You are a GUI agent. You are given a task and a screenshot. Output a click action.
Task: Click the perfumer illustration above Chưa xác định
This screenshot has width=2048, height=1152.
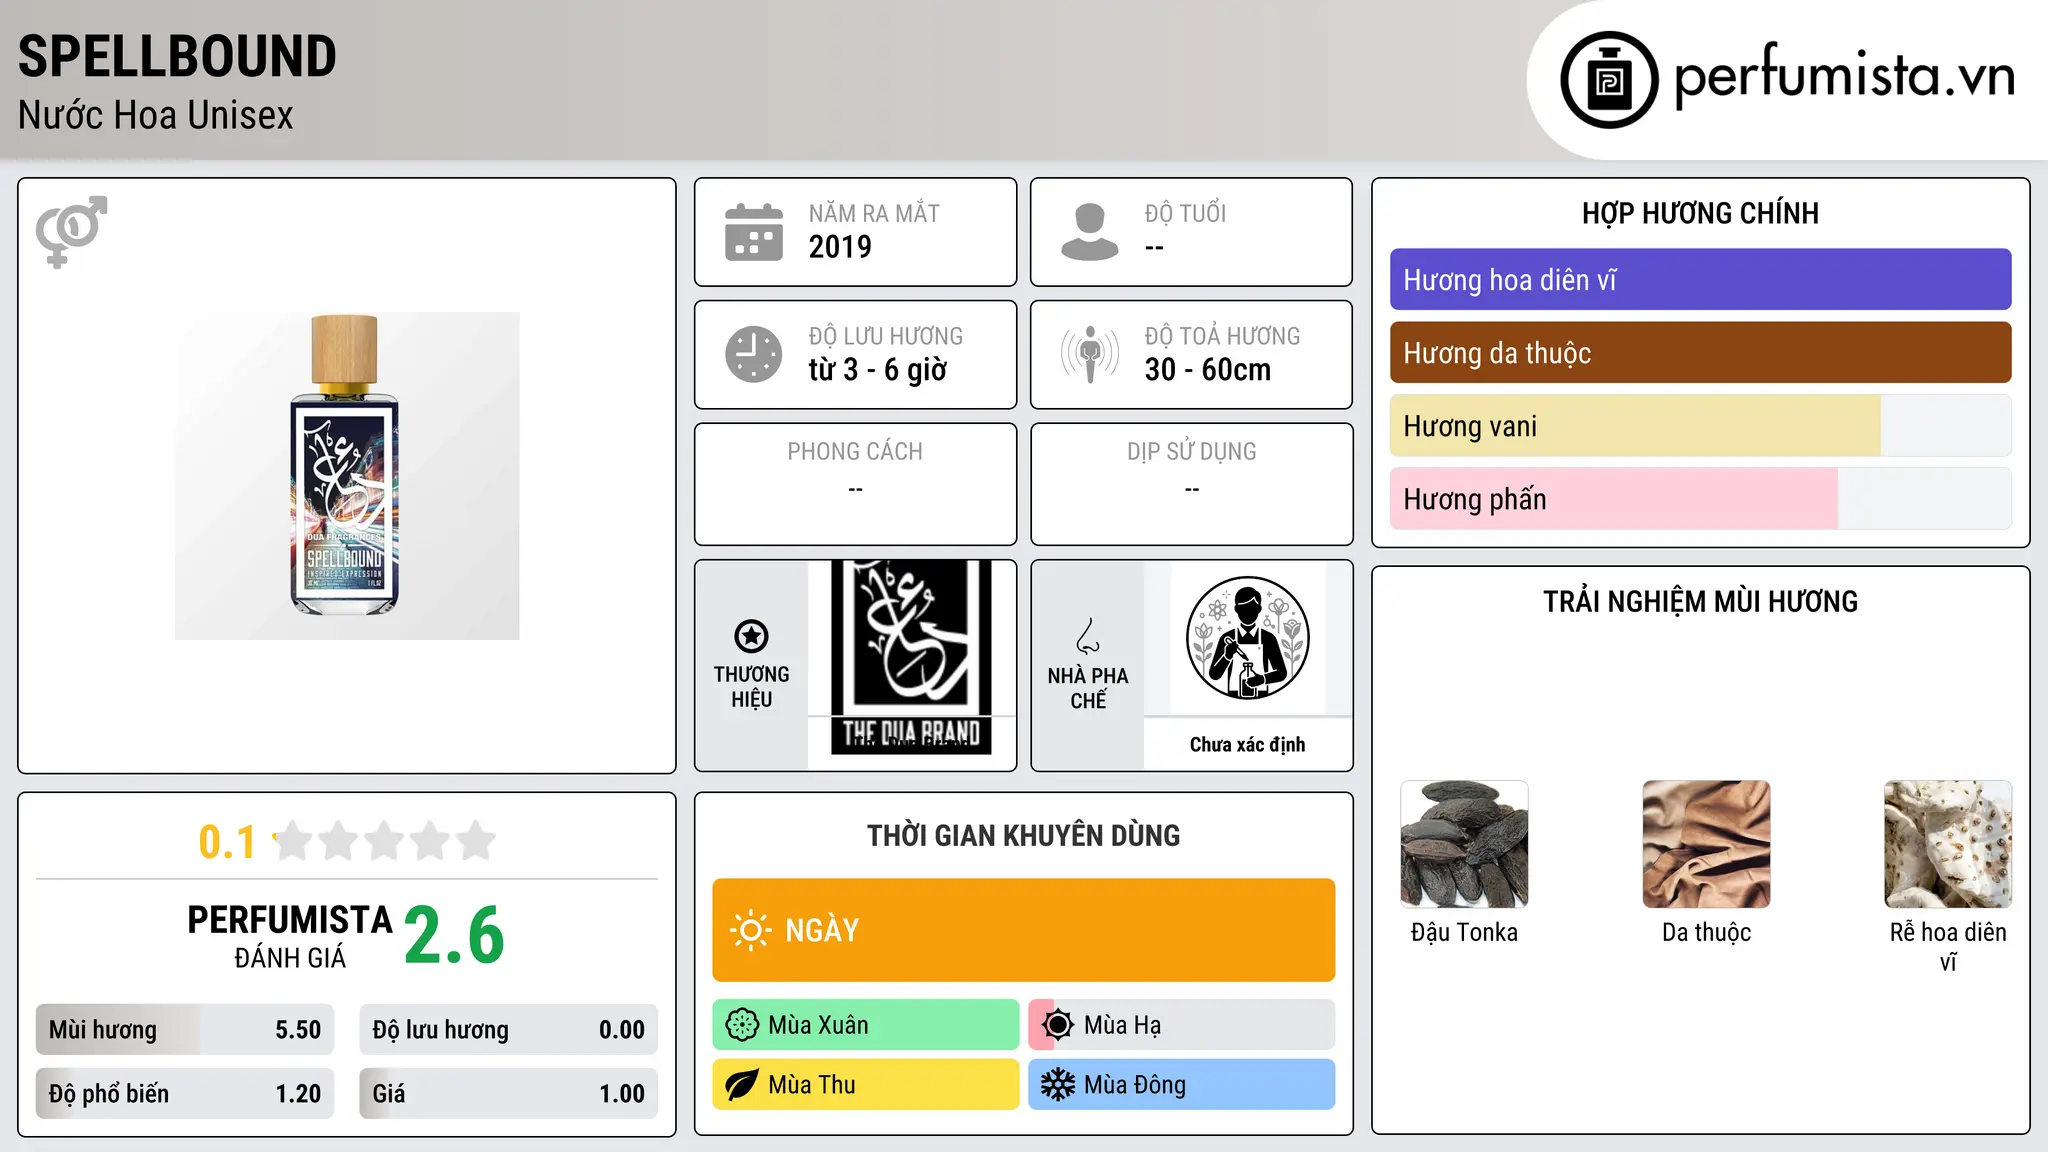point(1247,638)
